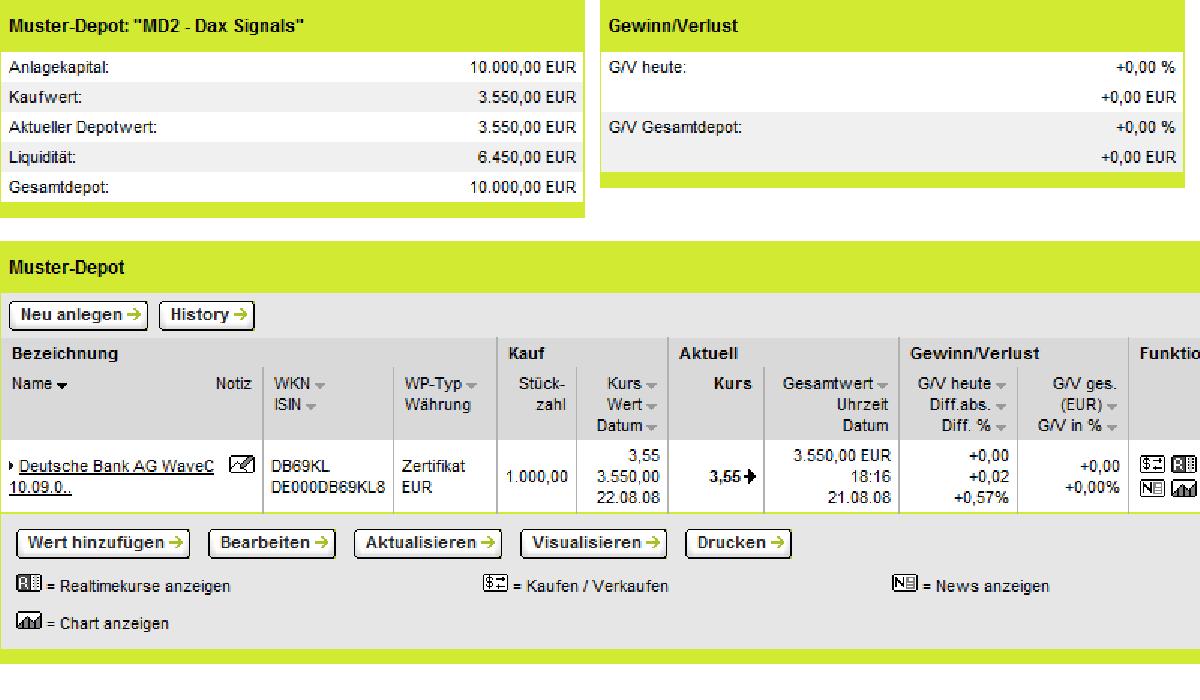Viewport: 1200px width, 700px height.
Task: Click the Zertifikat type cell
Action: 434,467
